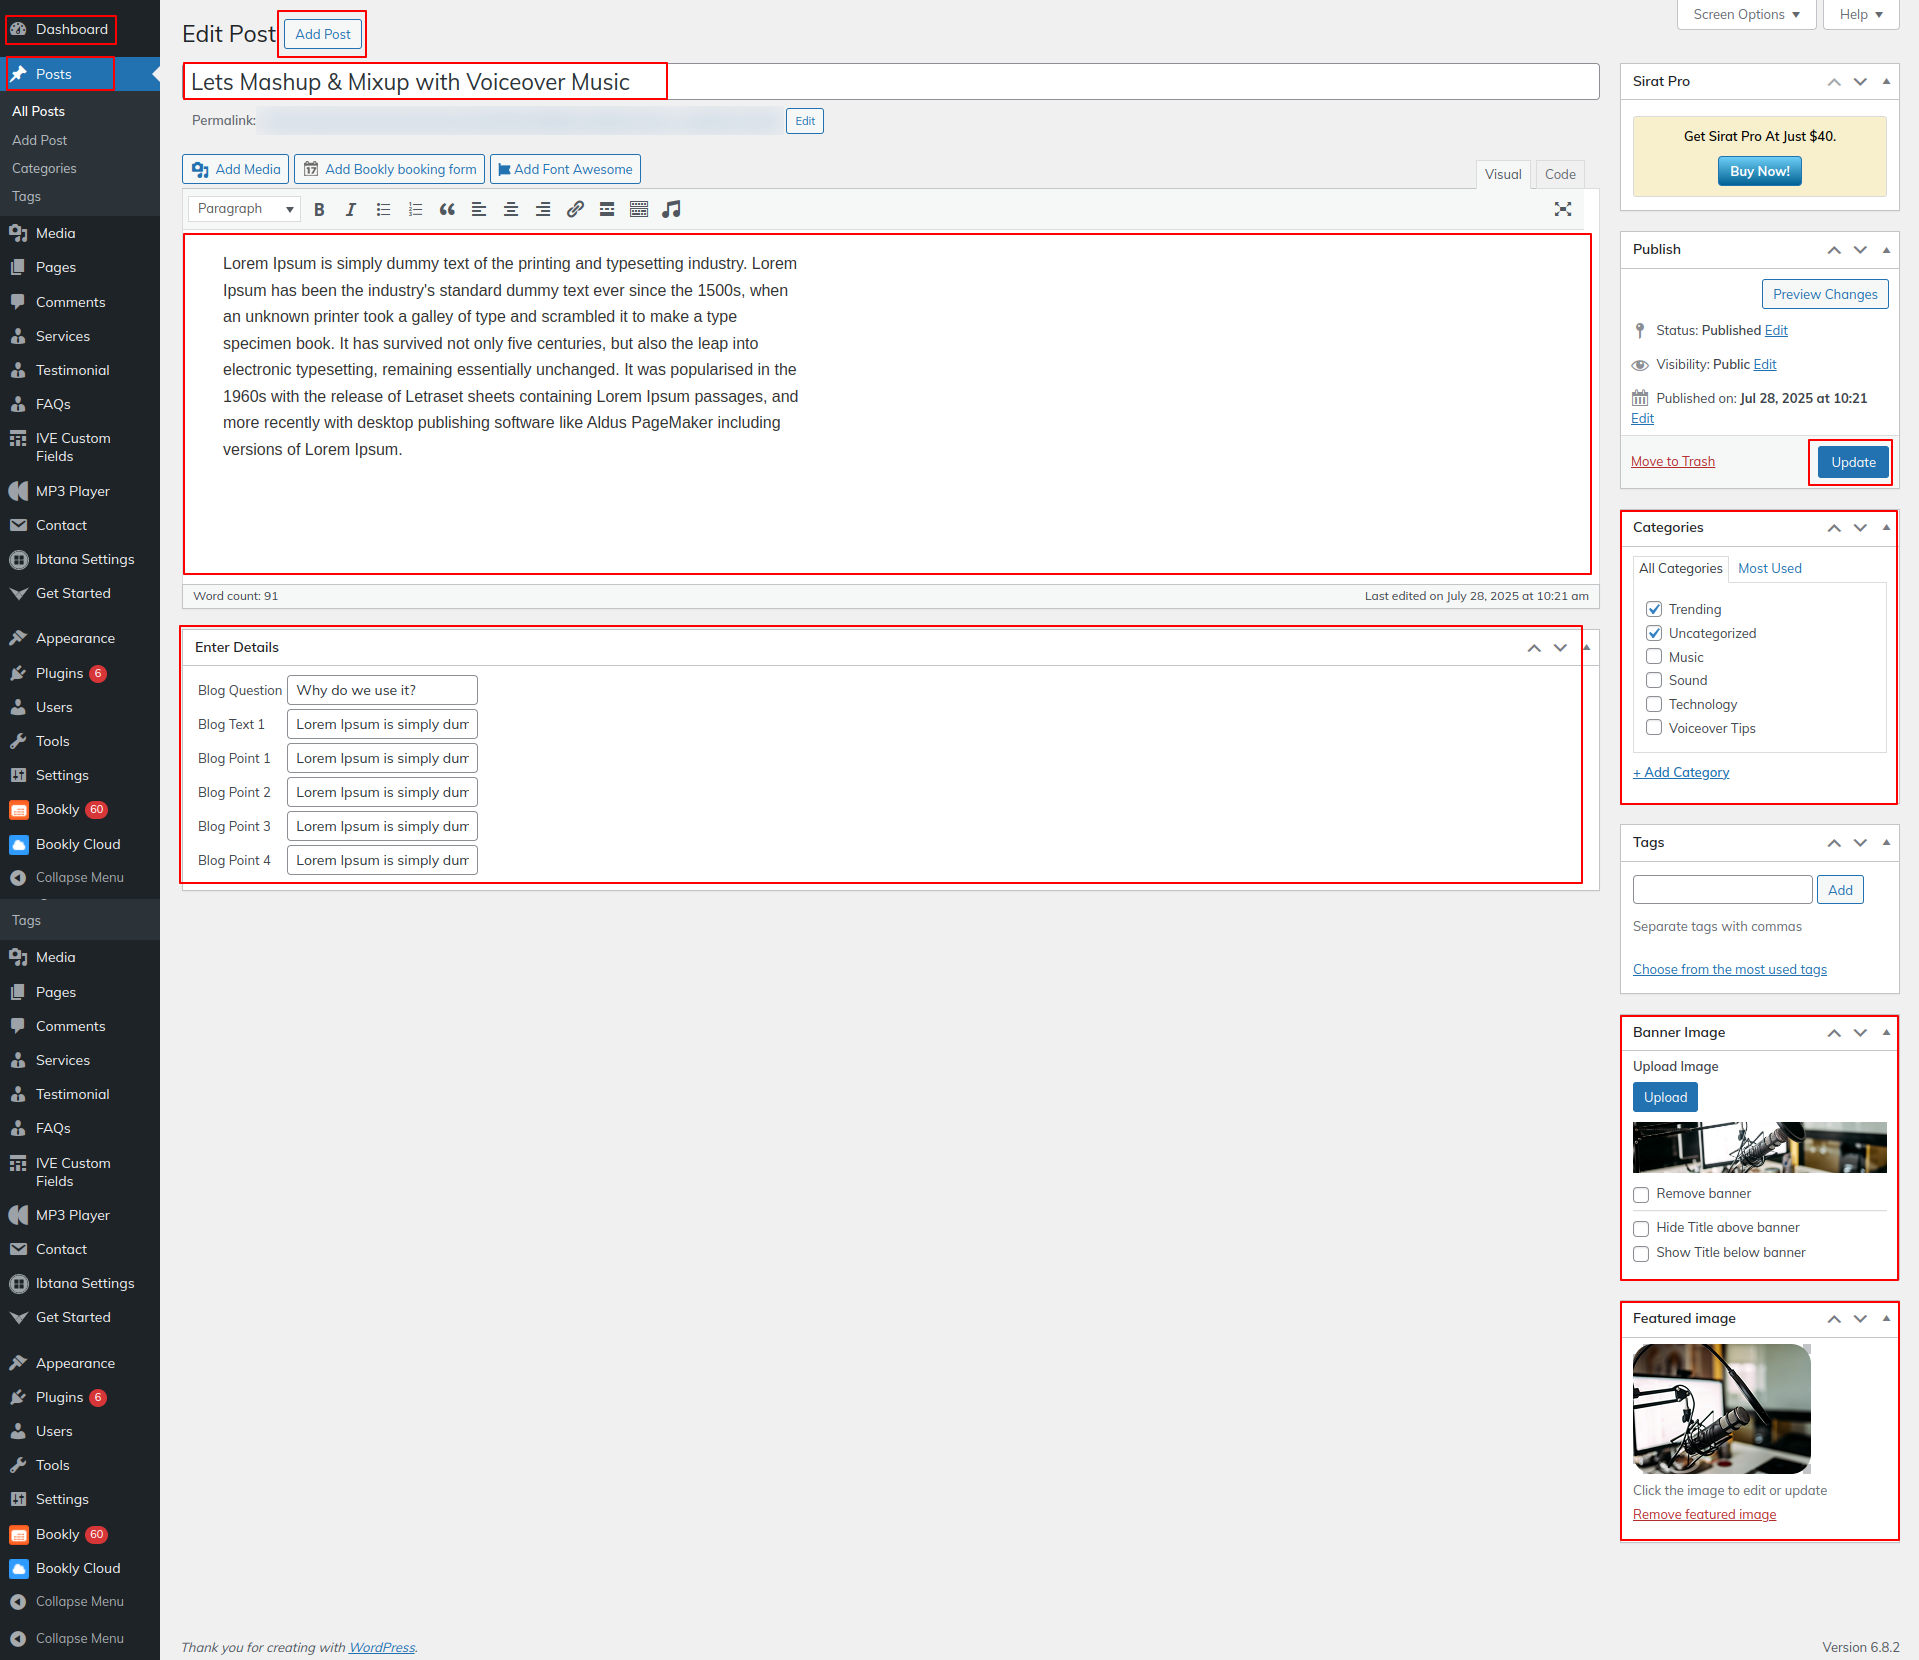1919x1660 pixels.
Task: Collapse the Enter Details panel toggle
Action: click(x=1586, y=648)
